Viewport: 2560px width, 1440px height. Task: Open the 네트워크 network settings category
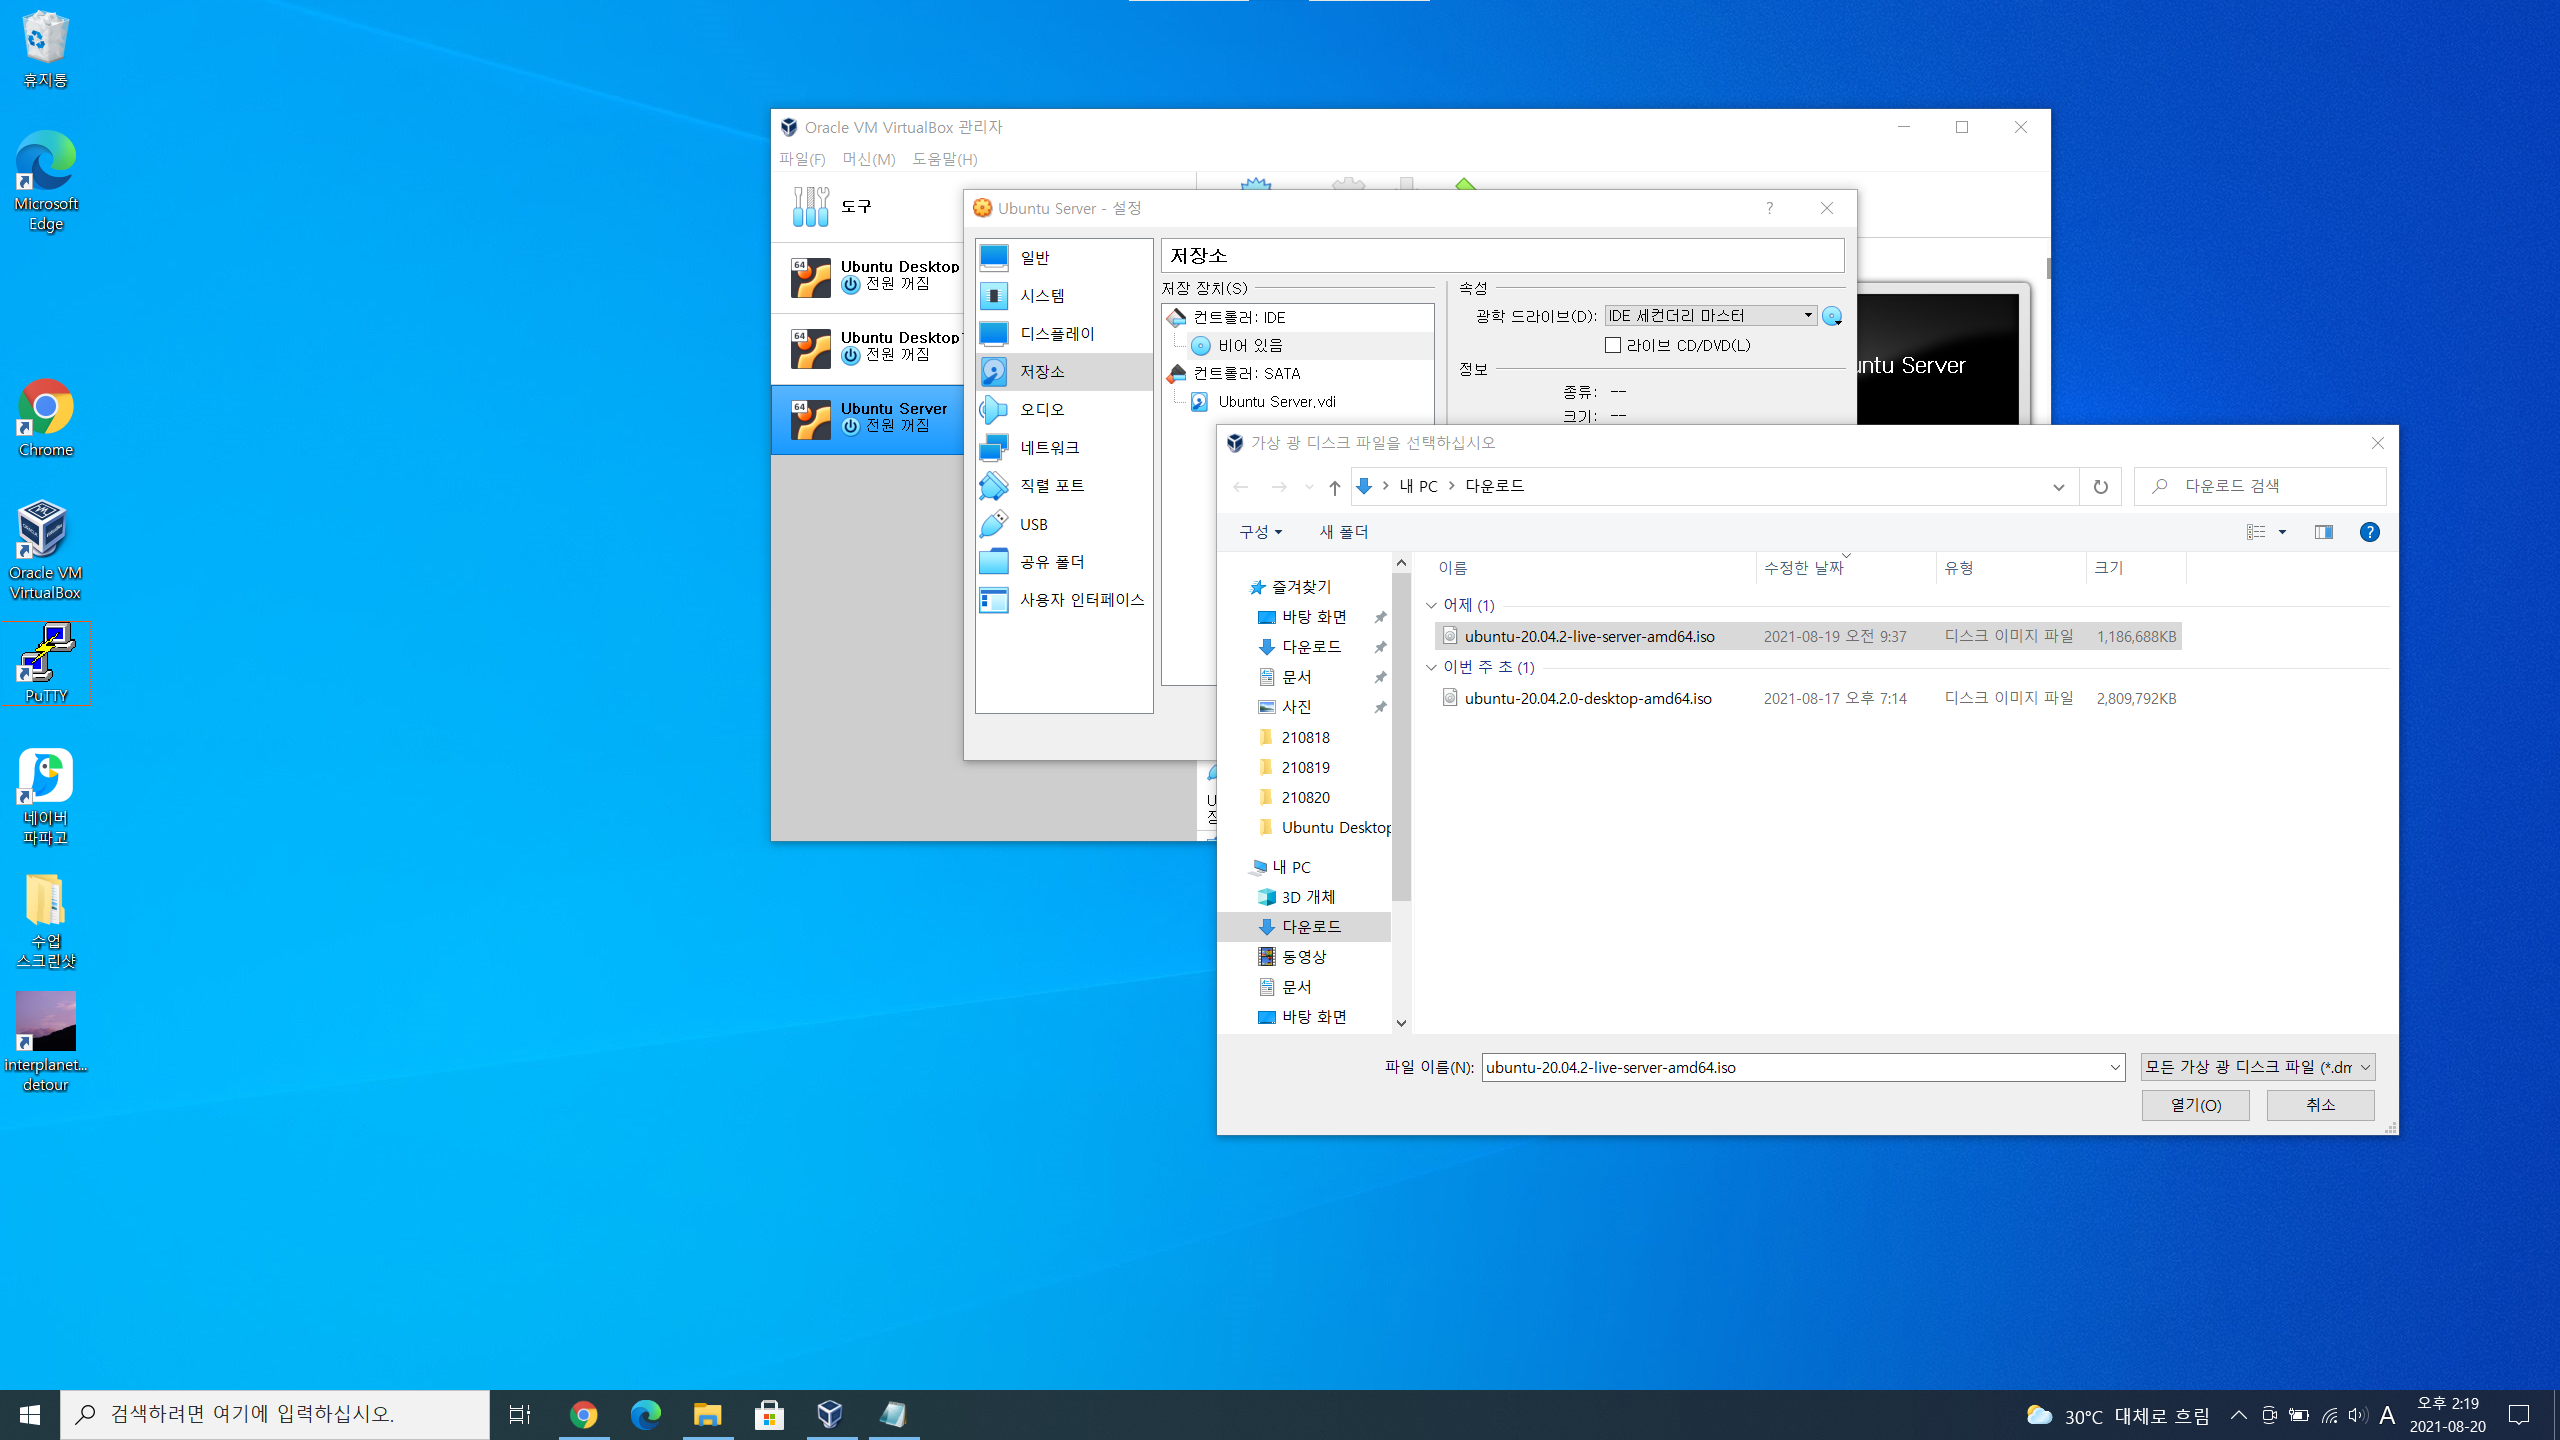tap(1048, 448)
